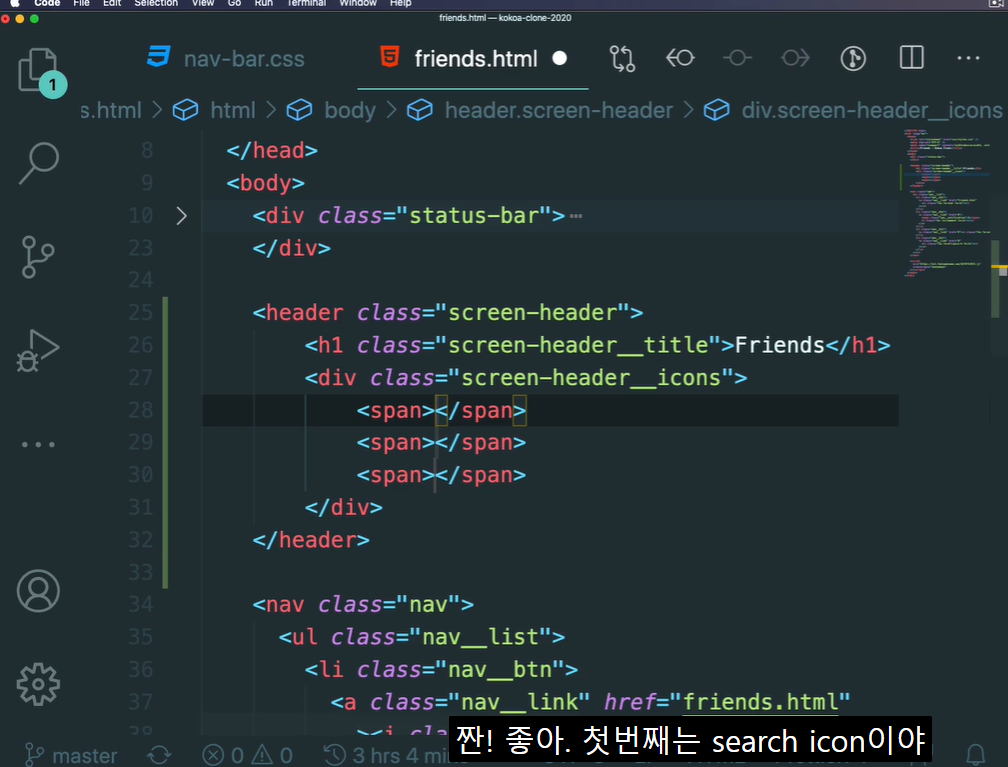The image size is (1008, 767).
Task: Click the opening <body> tag on line 9
Action: tap(266, 183)
